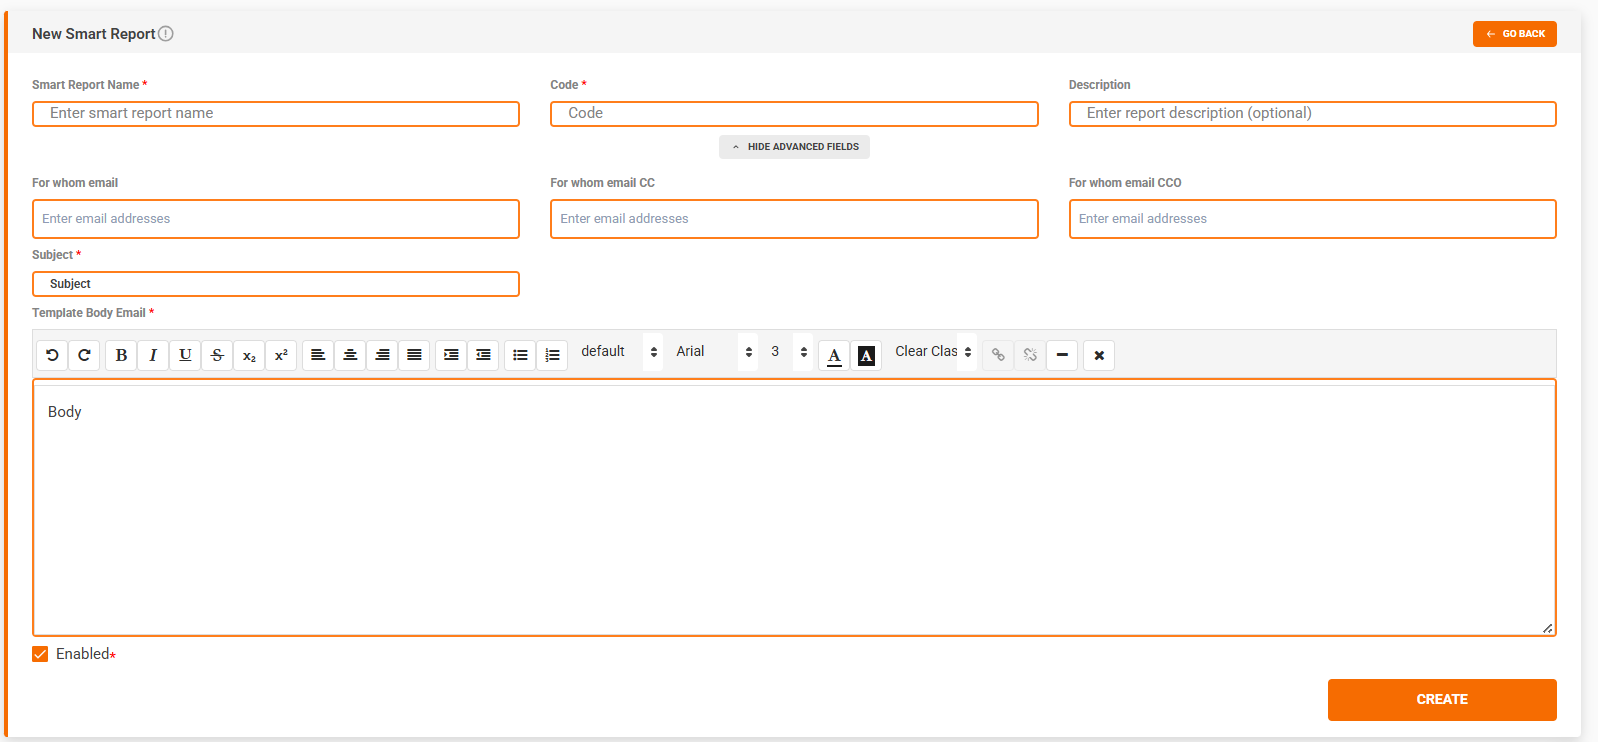Viewport: 1598px width, 742px height.
Task: Click the remove formatting X icon
Action: (x=1099, y=355)
